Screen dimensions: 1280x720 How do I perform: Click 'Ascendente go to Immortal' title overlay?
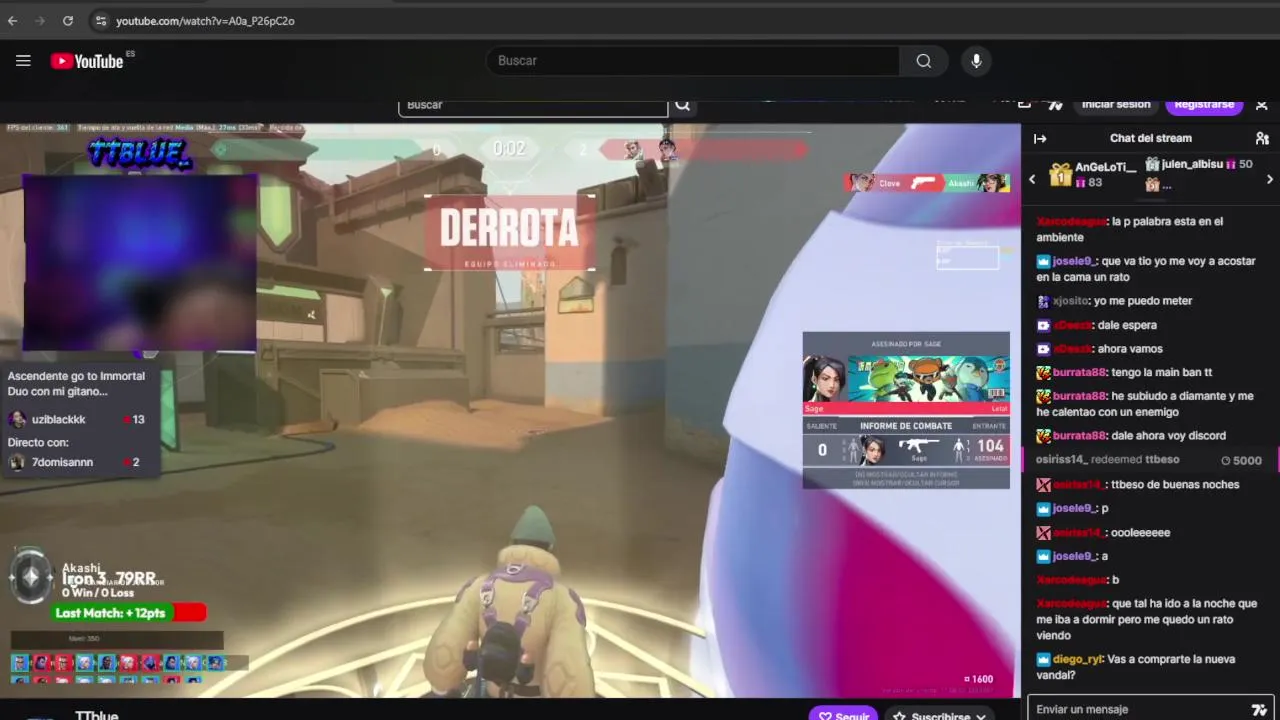(x=77, y=384)
